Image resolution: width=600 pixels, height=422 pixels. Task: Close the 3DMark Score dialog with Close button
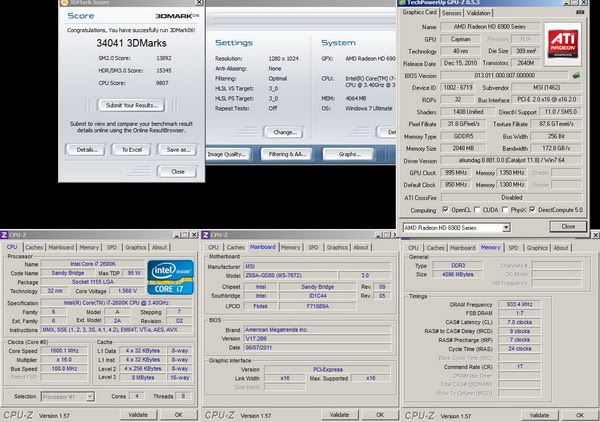[x=178, y=171]
